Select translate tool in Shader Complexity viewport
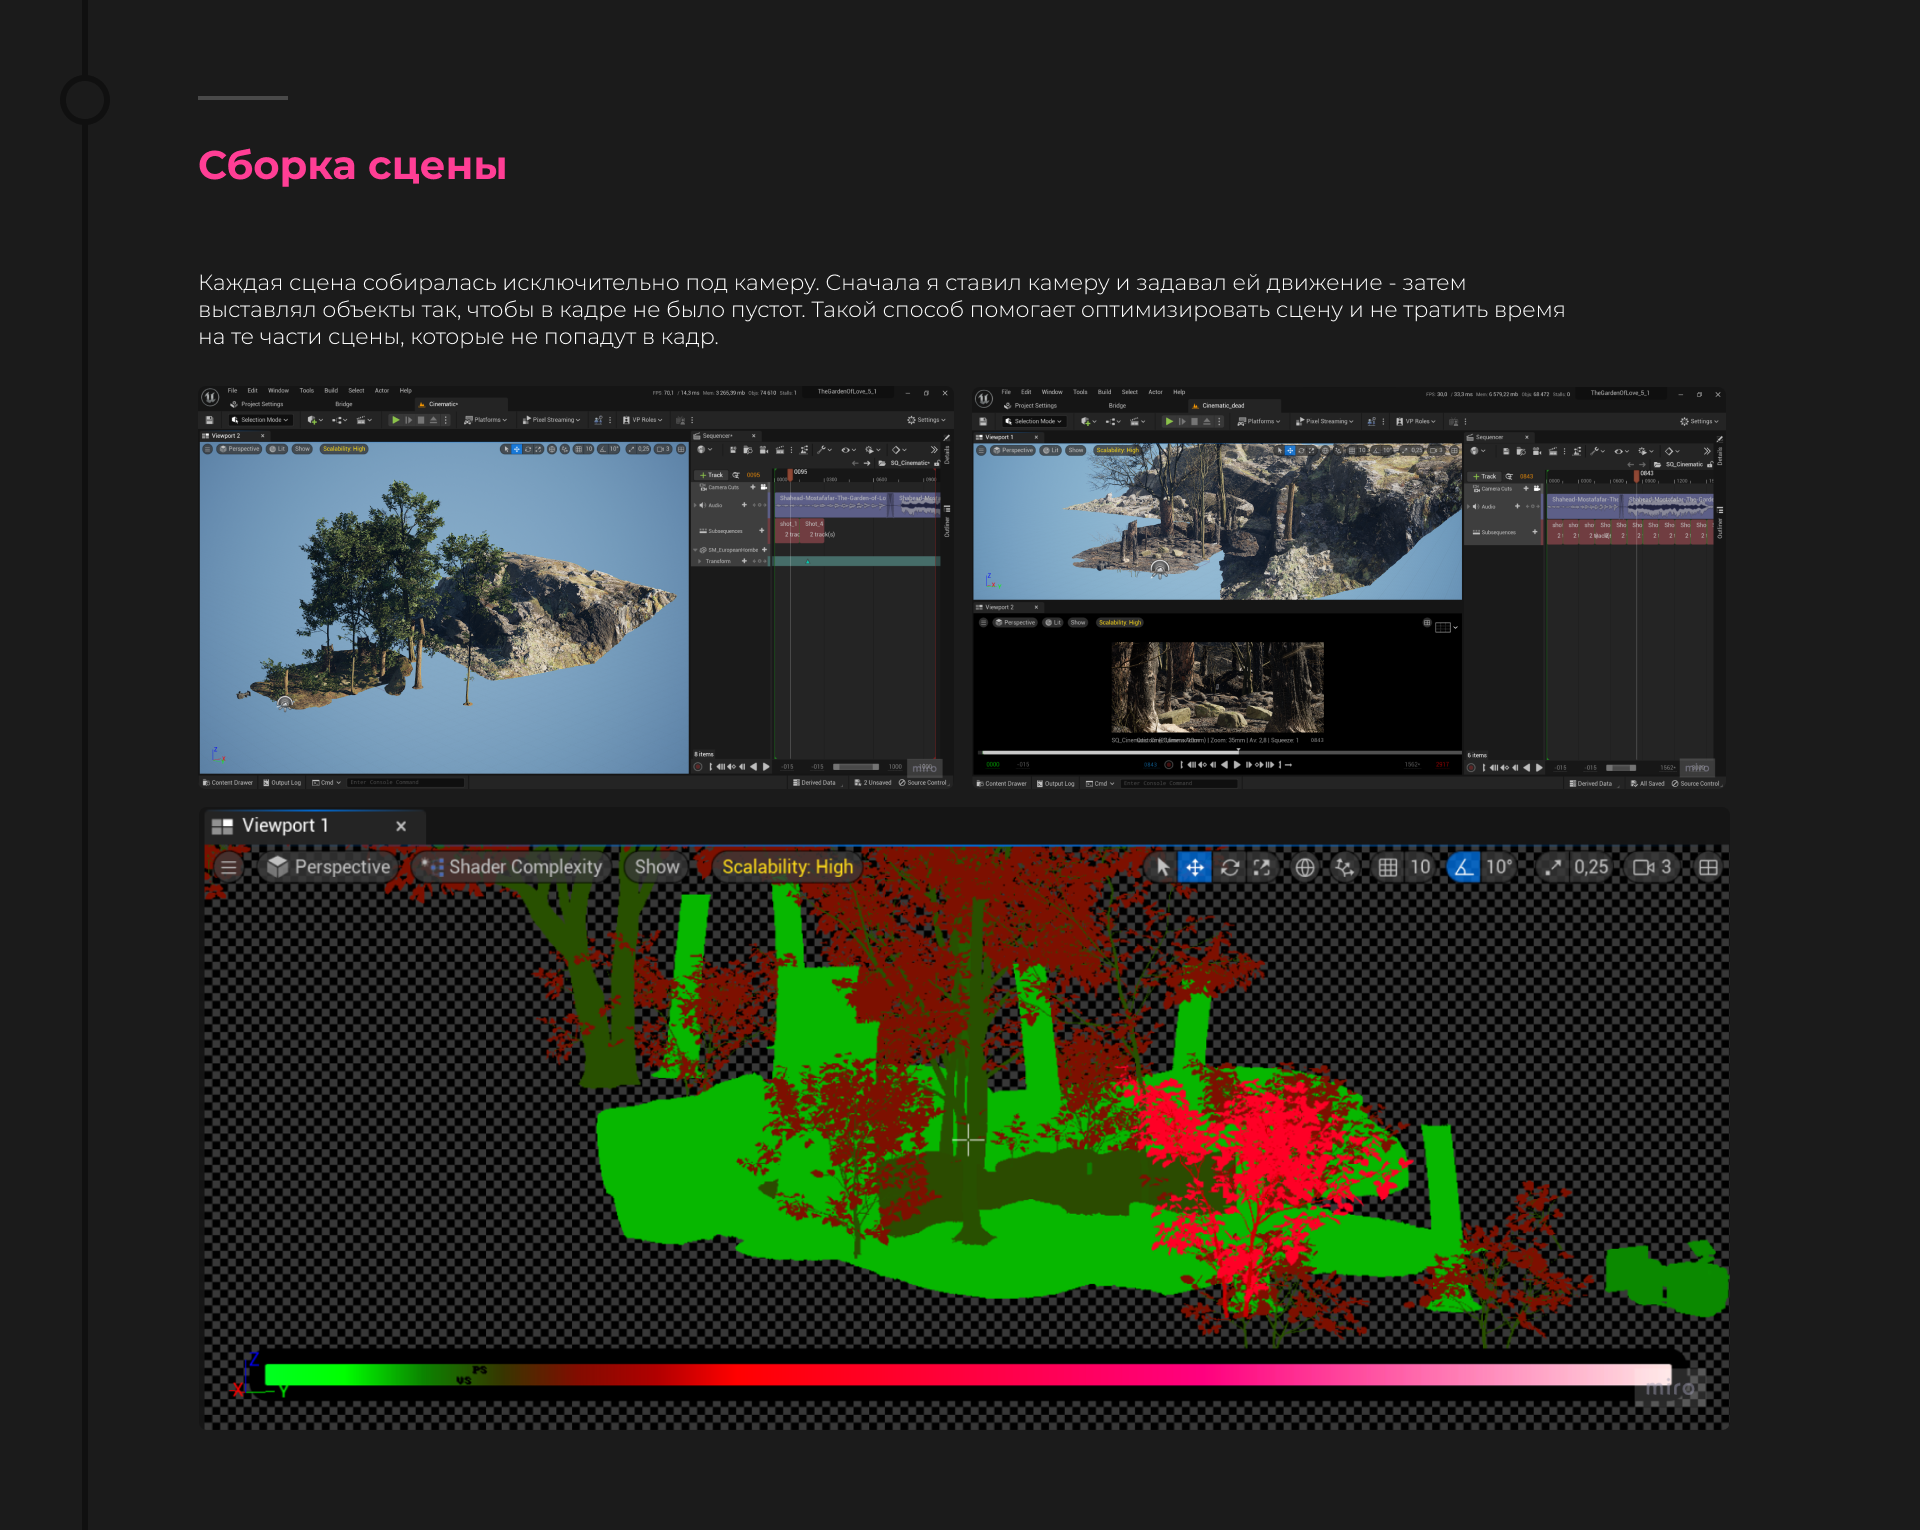 click(x=1195, y=867)
